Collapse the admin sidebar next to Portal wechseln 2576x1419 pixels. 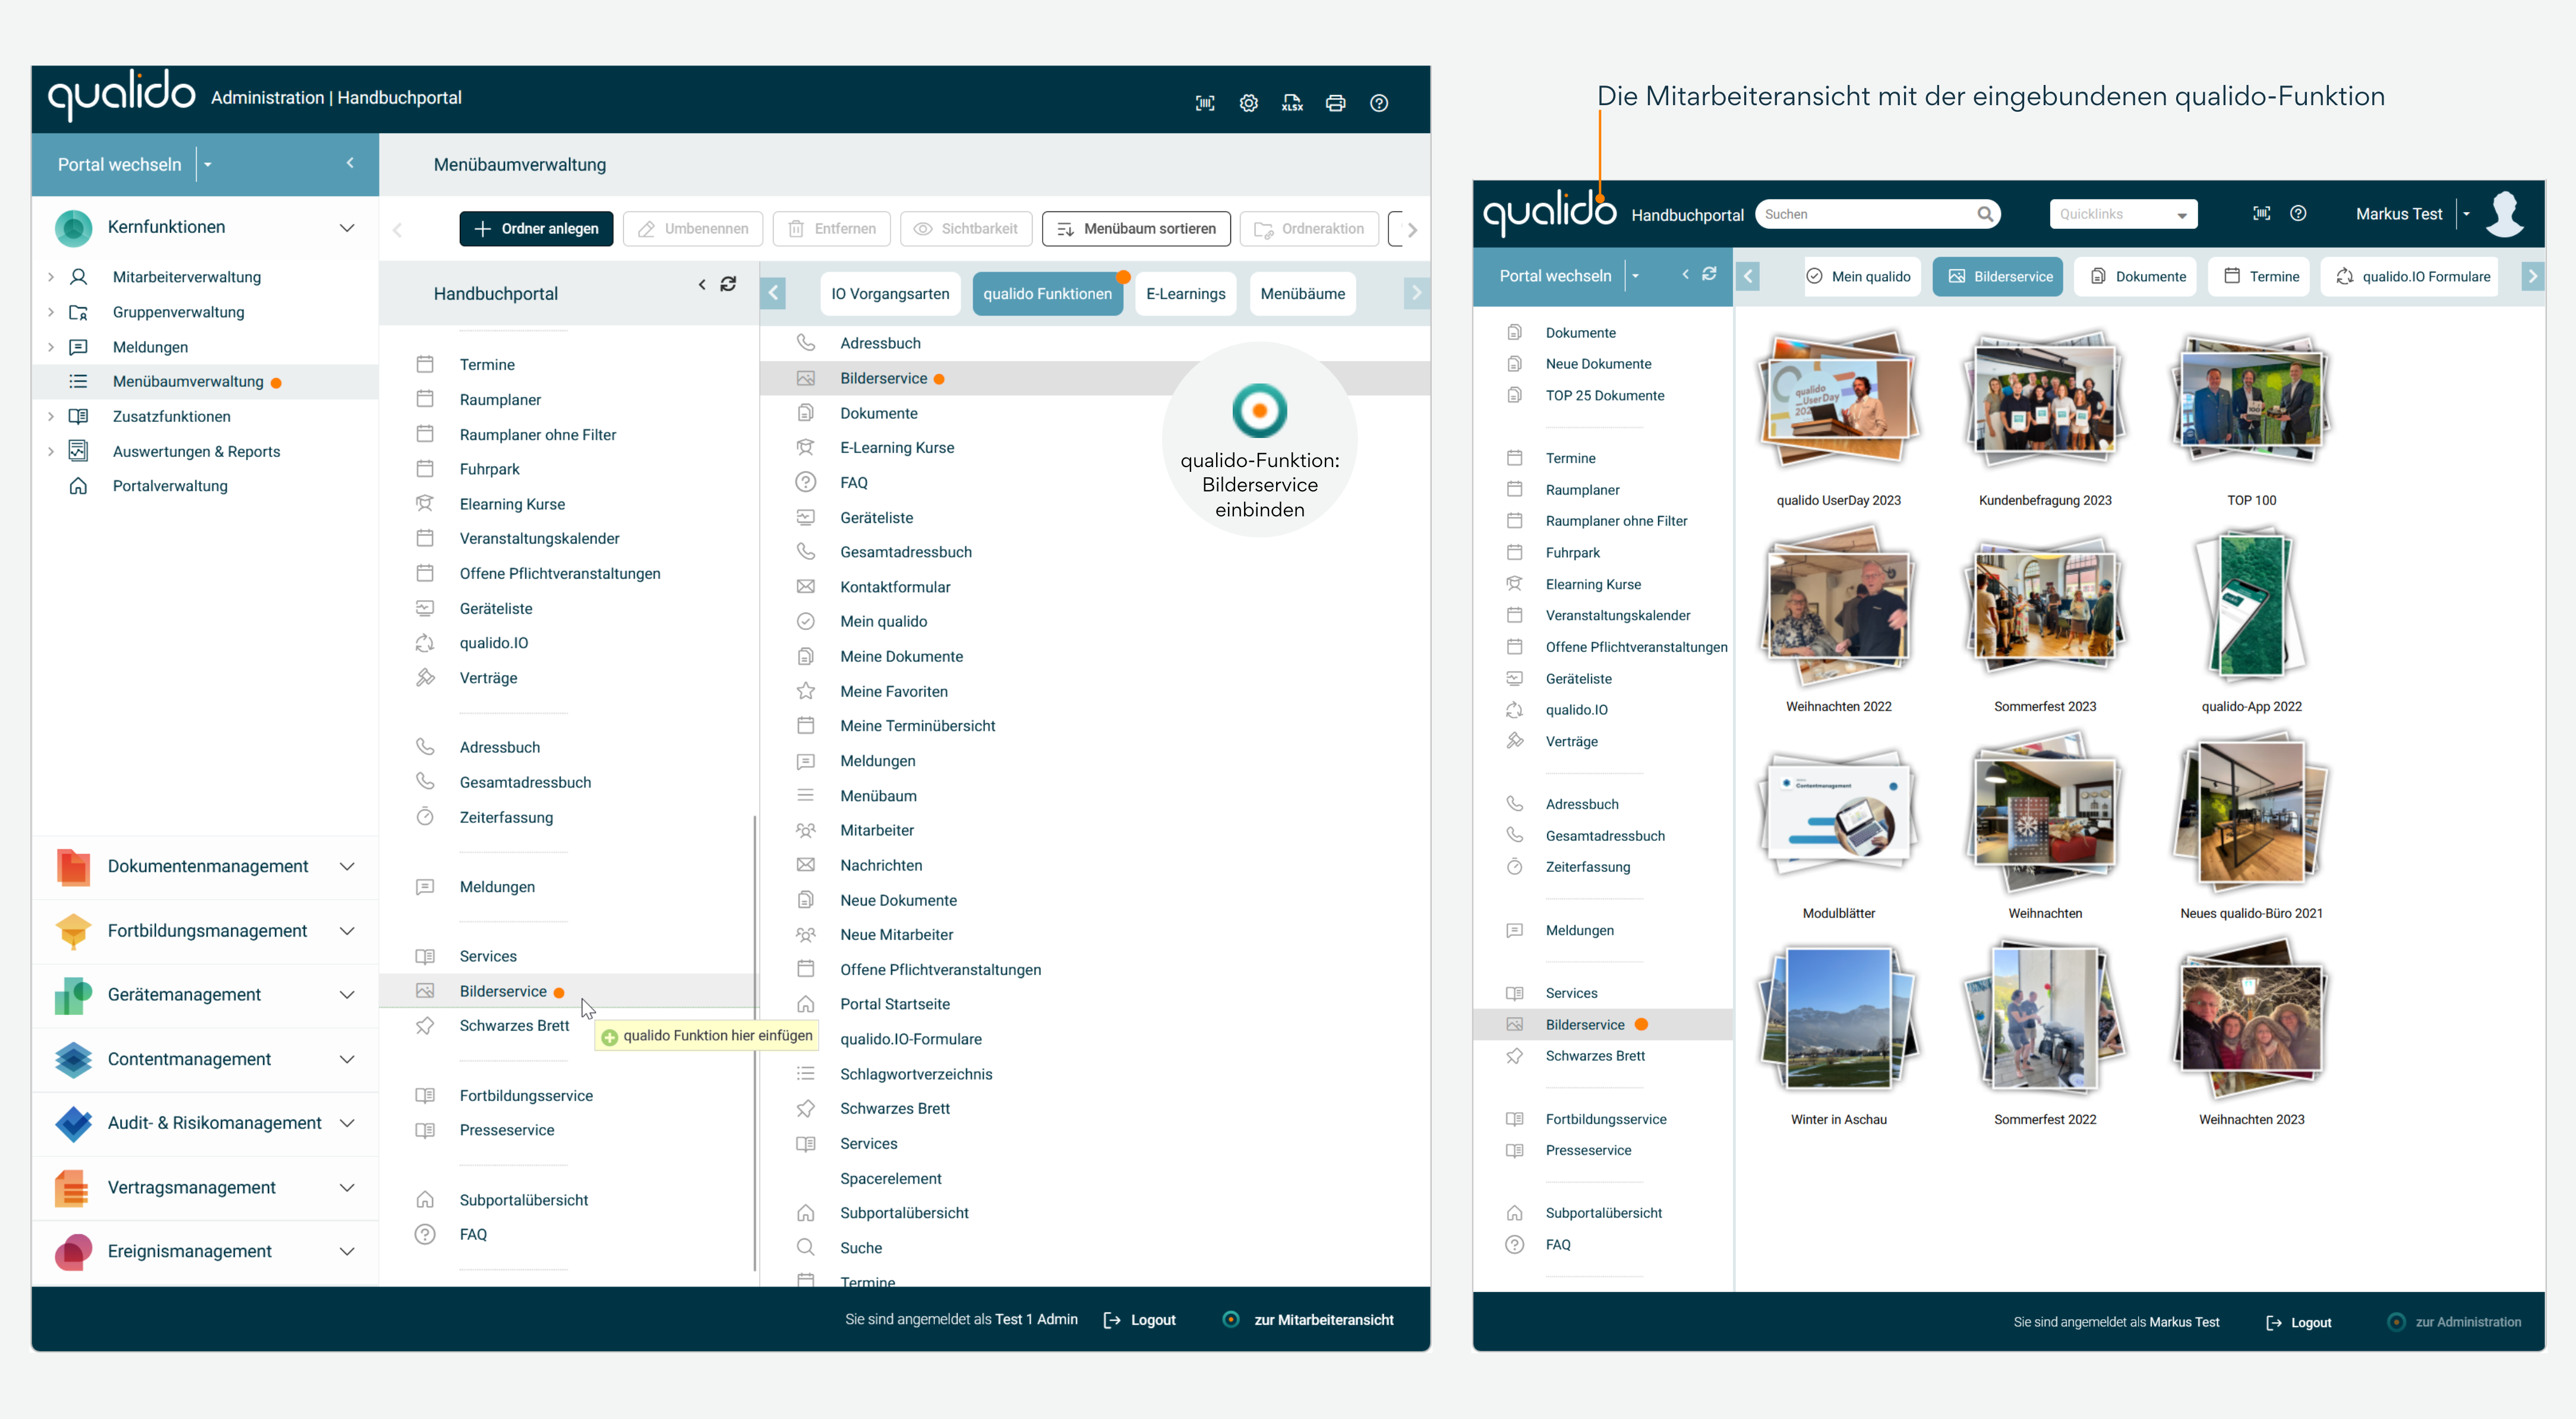(350, 163)
